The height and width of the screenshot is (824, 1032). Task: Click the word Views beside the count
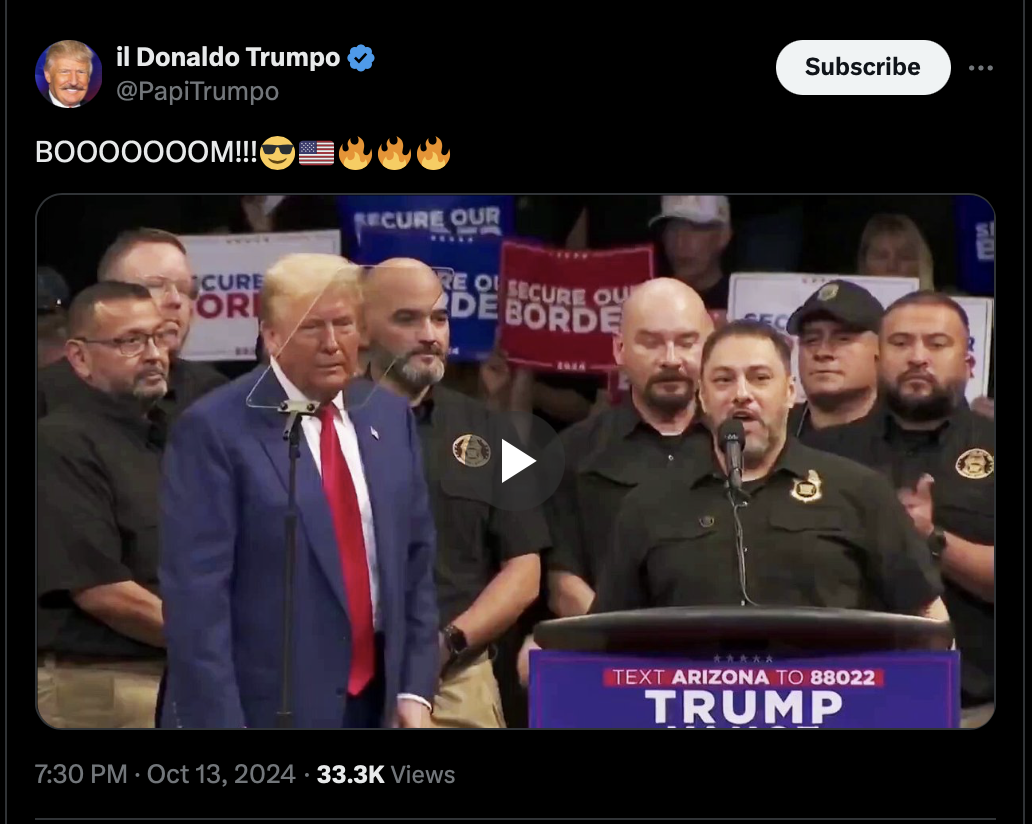point(423,775)
